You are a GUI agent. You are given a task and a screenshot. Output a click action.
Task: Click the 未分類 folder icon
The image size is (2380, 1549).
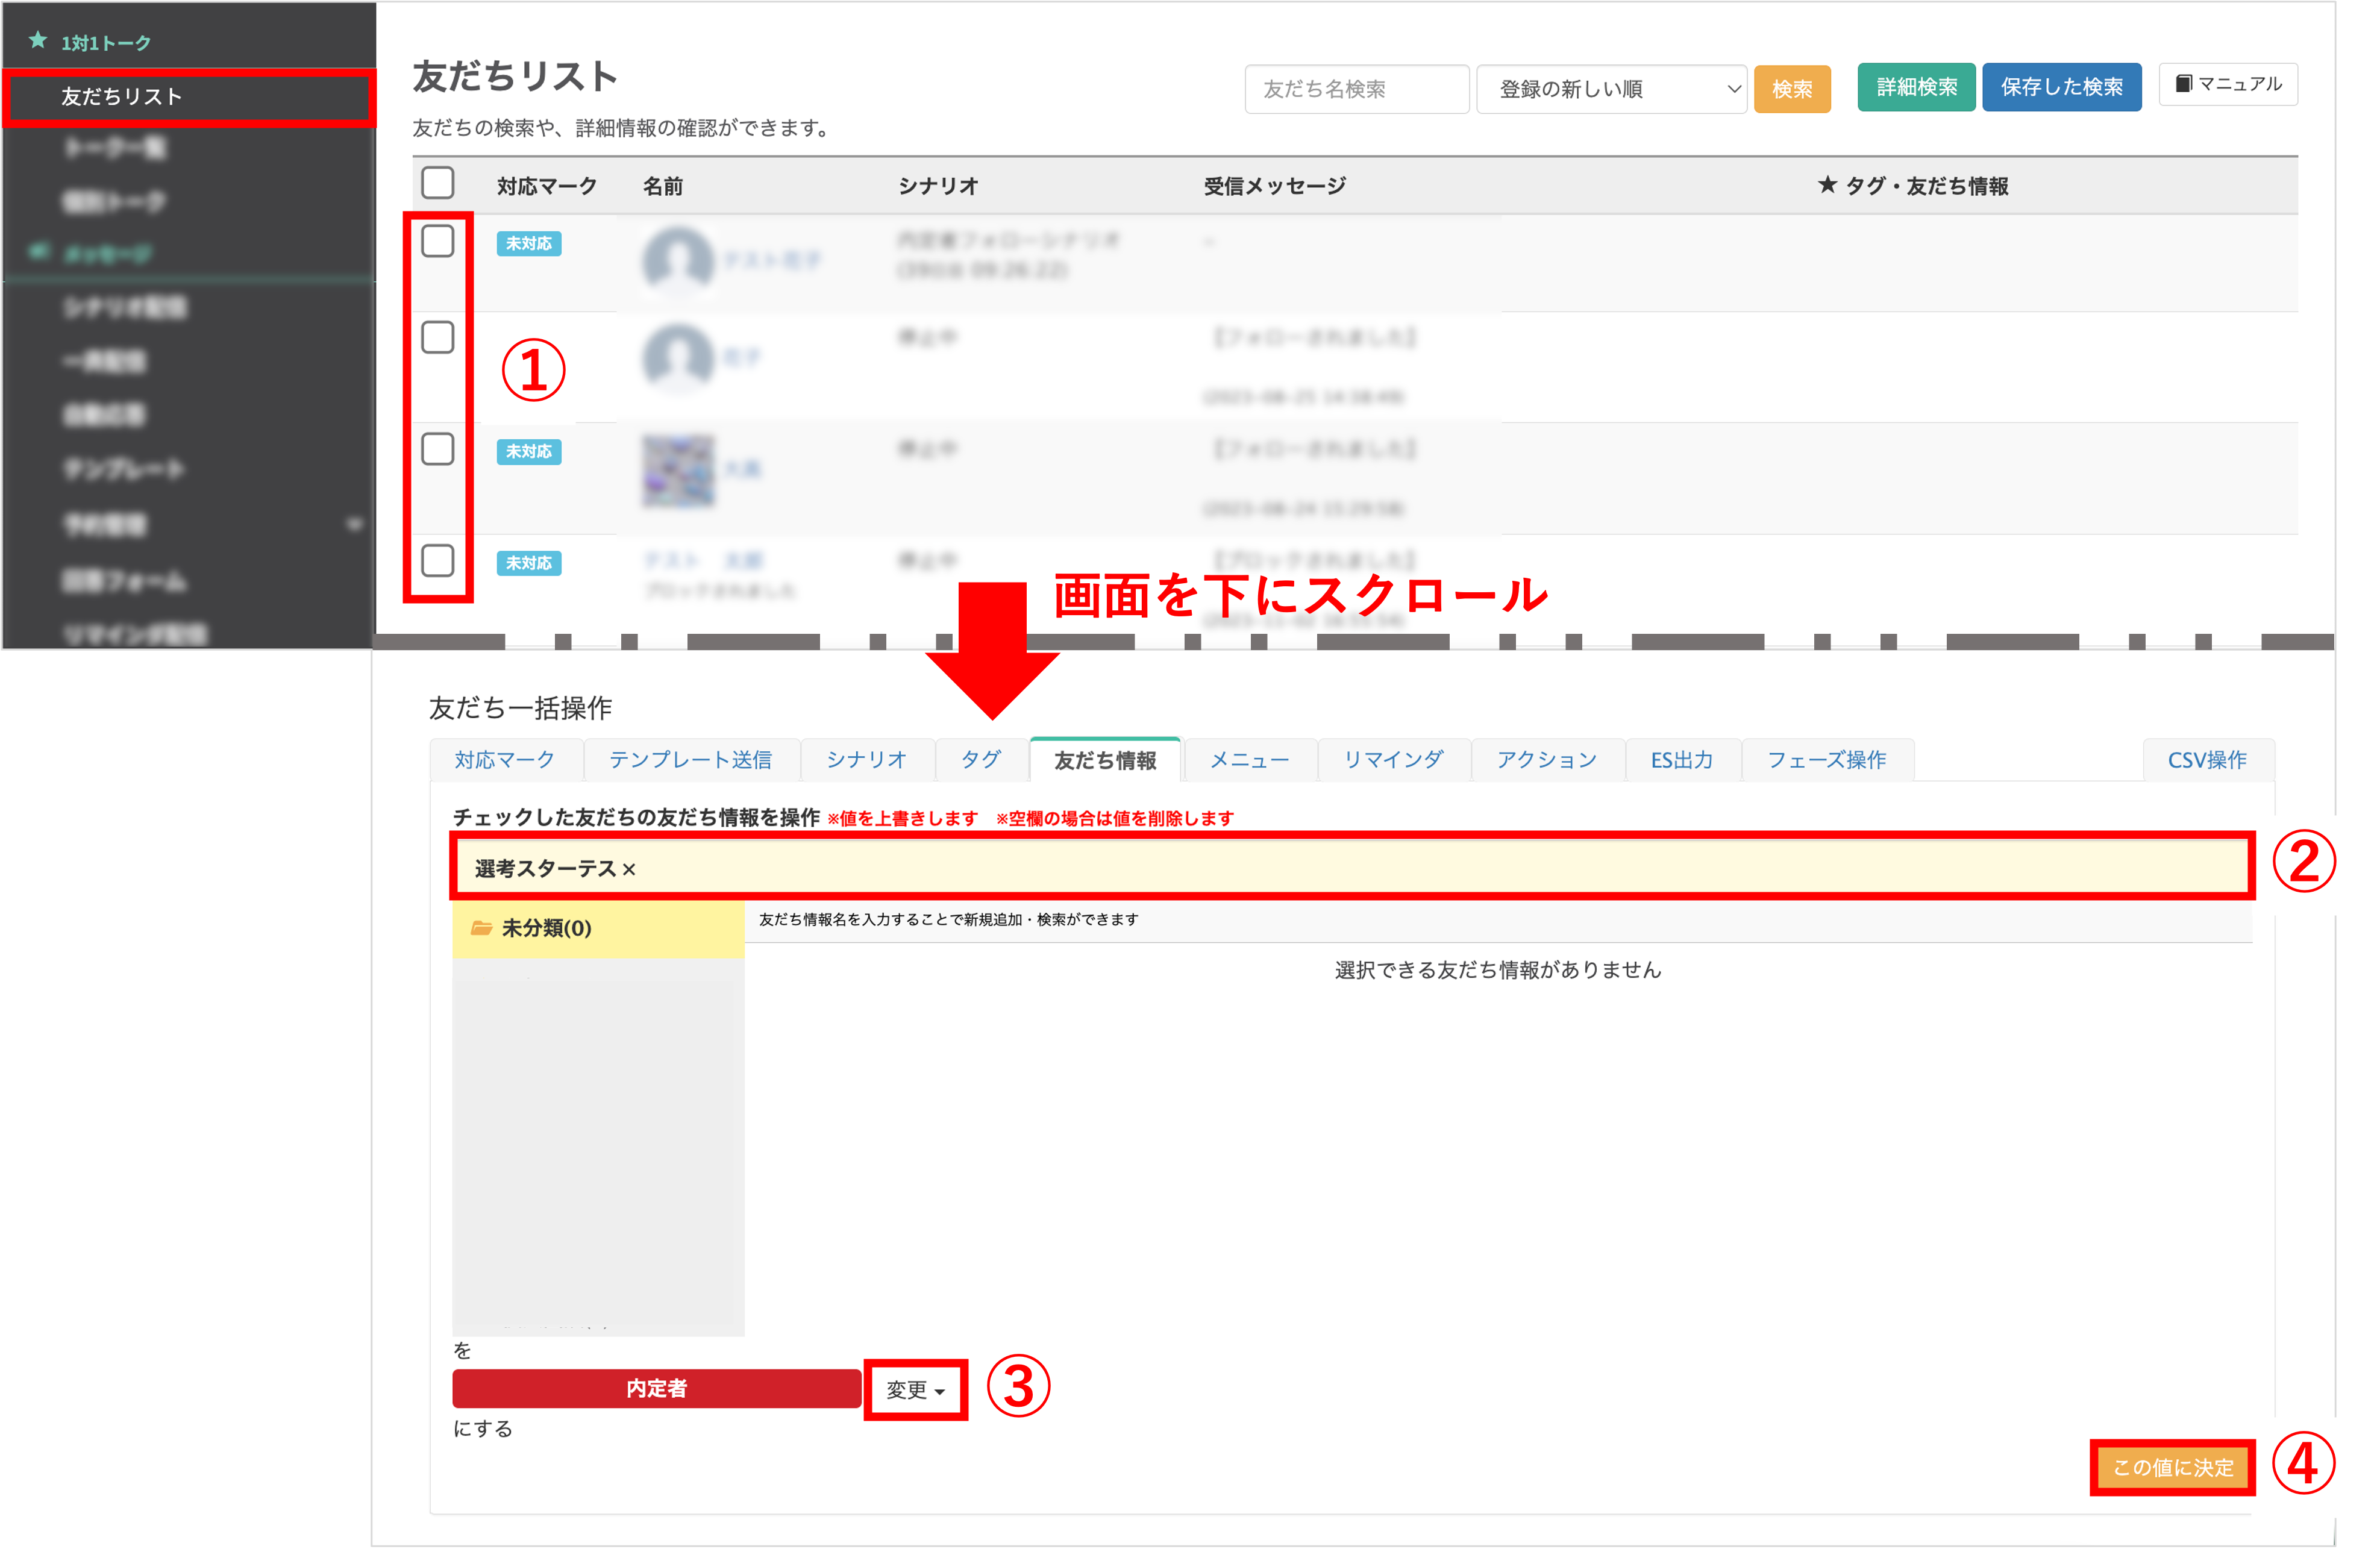pyautogui.click(x=481, y=928)
